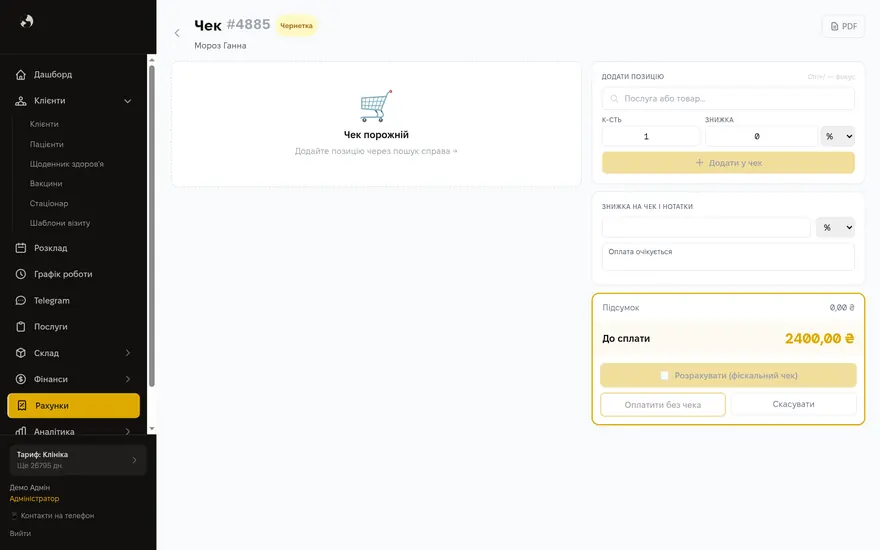Open Послуги menu item
The width and height of the screenshot is (880, 550).
[x=74, y=327]
